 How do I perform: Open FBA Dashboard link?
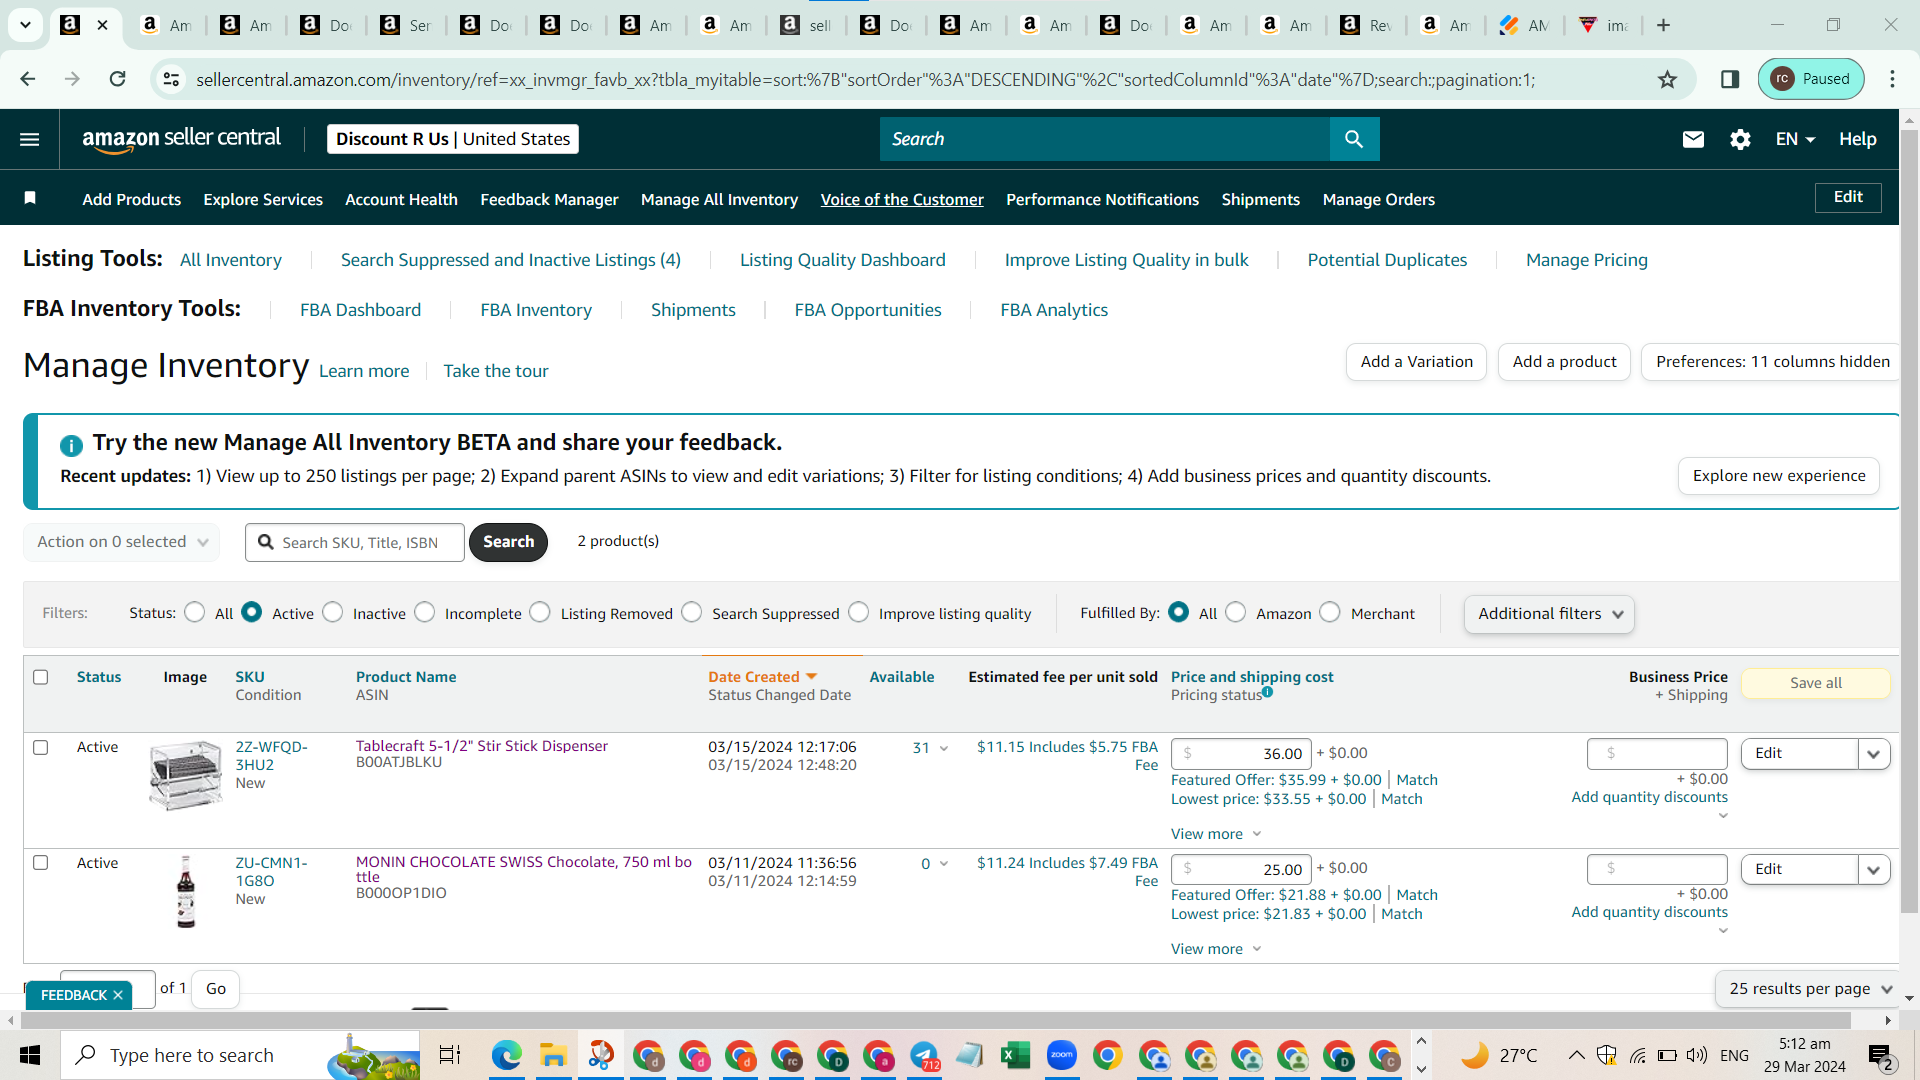pos(360,310)
